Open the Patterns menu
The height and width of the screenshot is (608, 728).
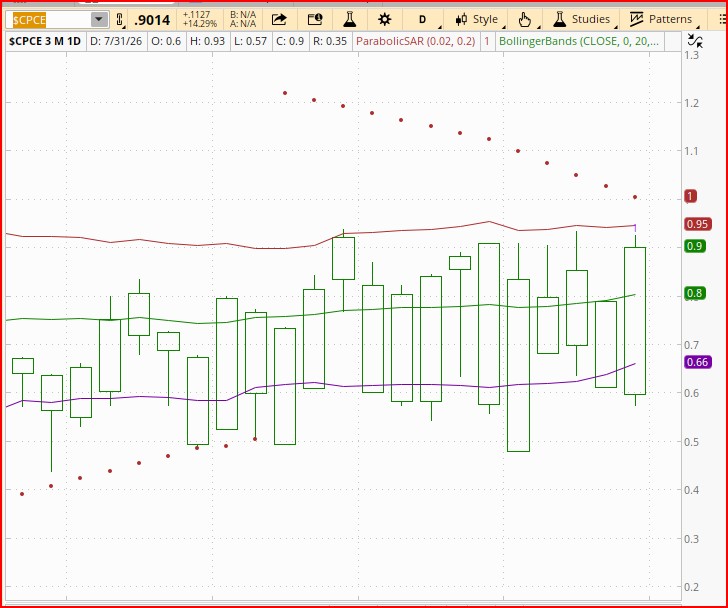[x=661, y=19]
